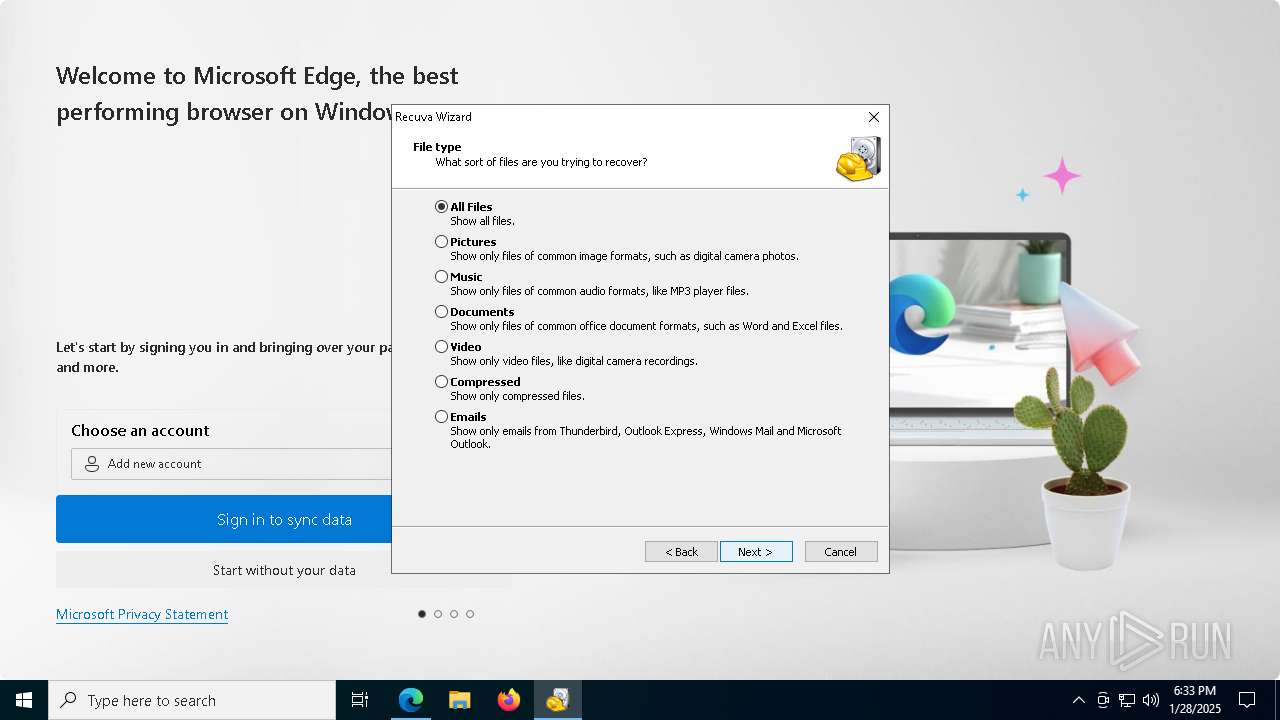This screenshot has height=720, width=1280.
Task: Click the network tray icon
Action: (x=1127, y=700)
